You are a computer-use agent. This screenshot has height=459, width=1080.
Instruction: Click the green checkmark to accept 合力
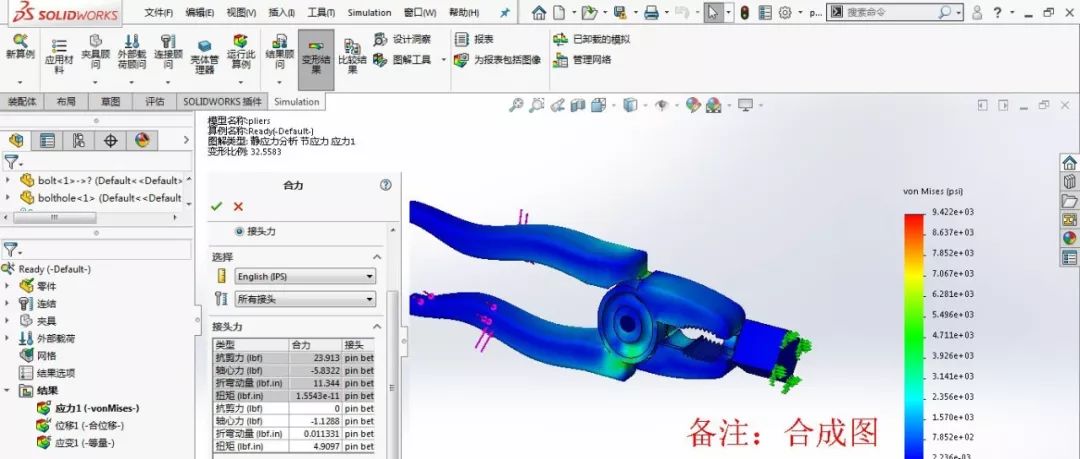coord(216,206)
